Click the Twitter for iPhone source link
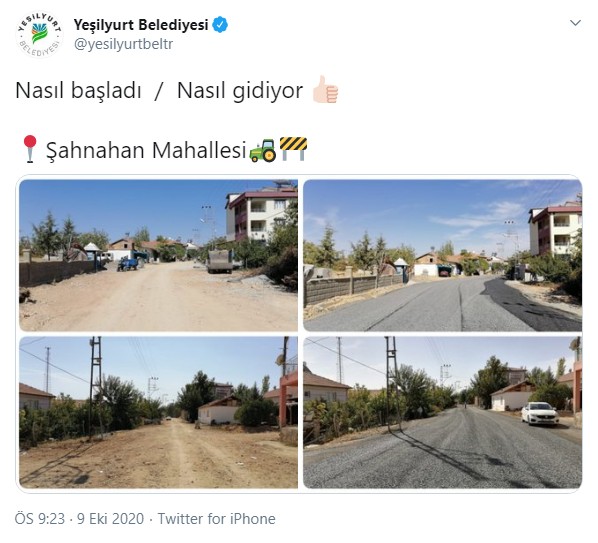Screen dimensions: 598x543 217,519
